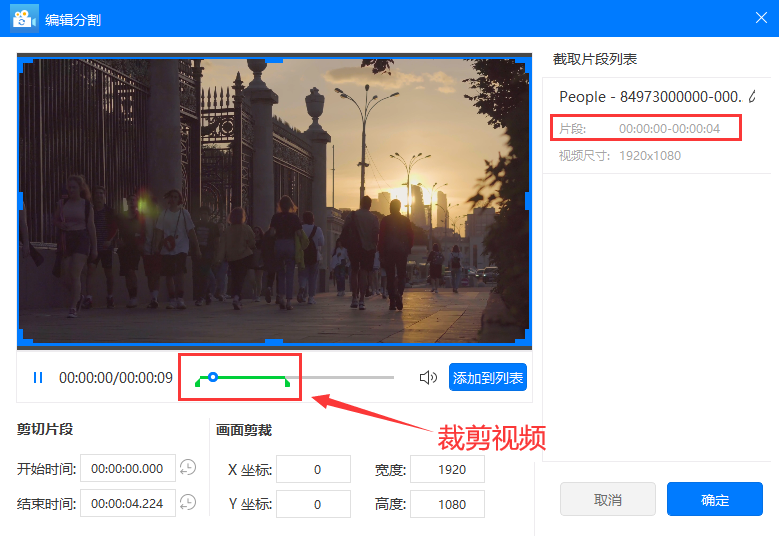
Task: Mute the volume speaker icon
Action: point(428,378)
